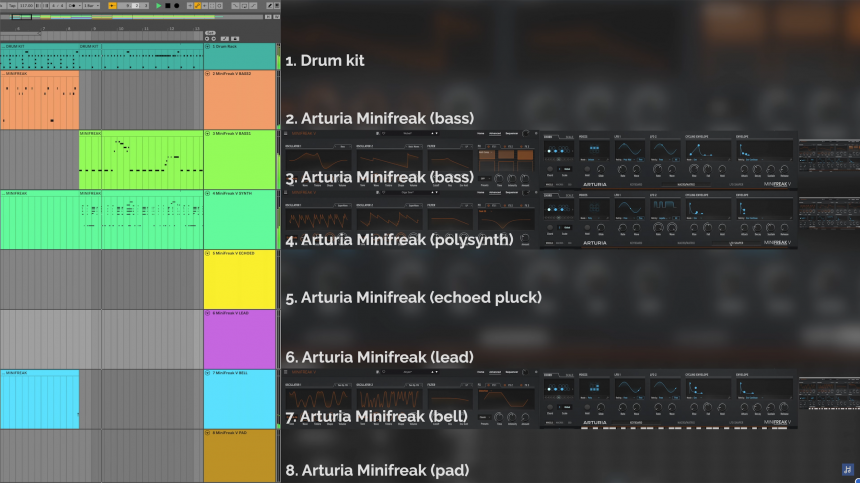Fold the 4 MiniFreak V SYNTH track
Image resolution: width=860 pixels, height=483 pixels.
[207, 193]
